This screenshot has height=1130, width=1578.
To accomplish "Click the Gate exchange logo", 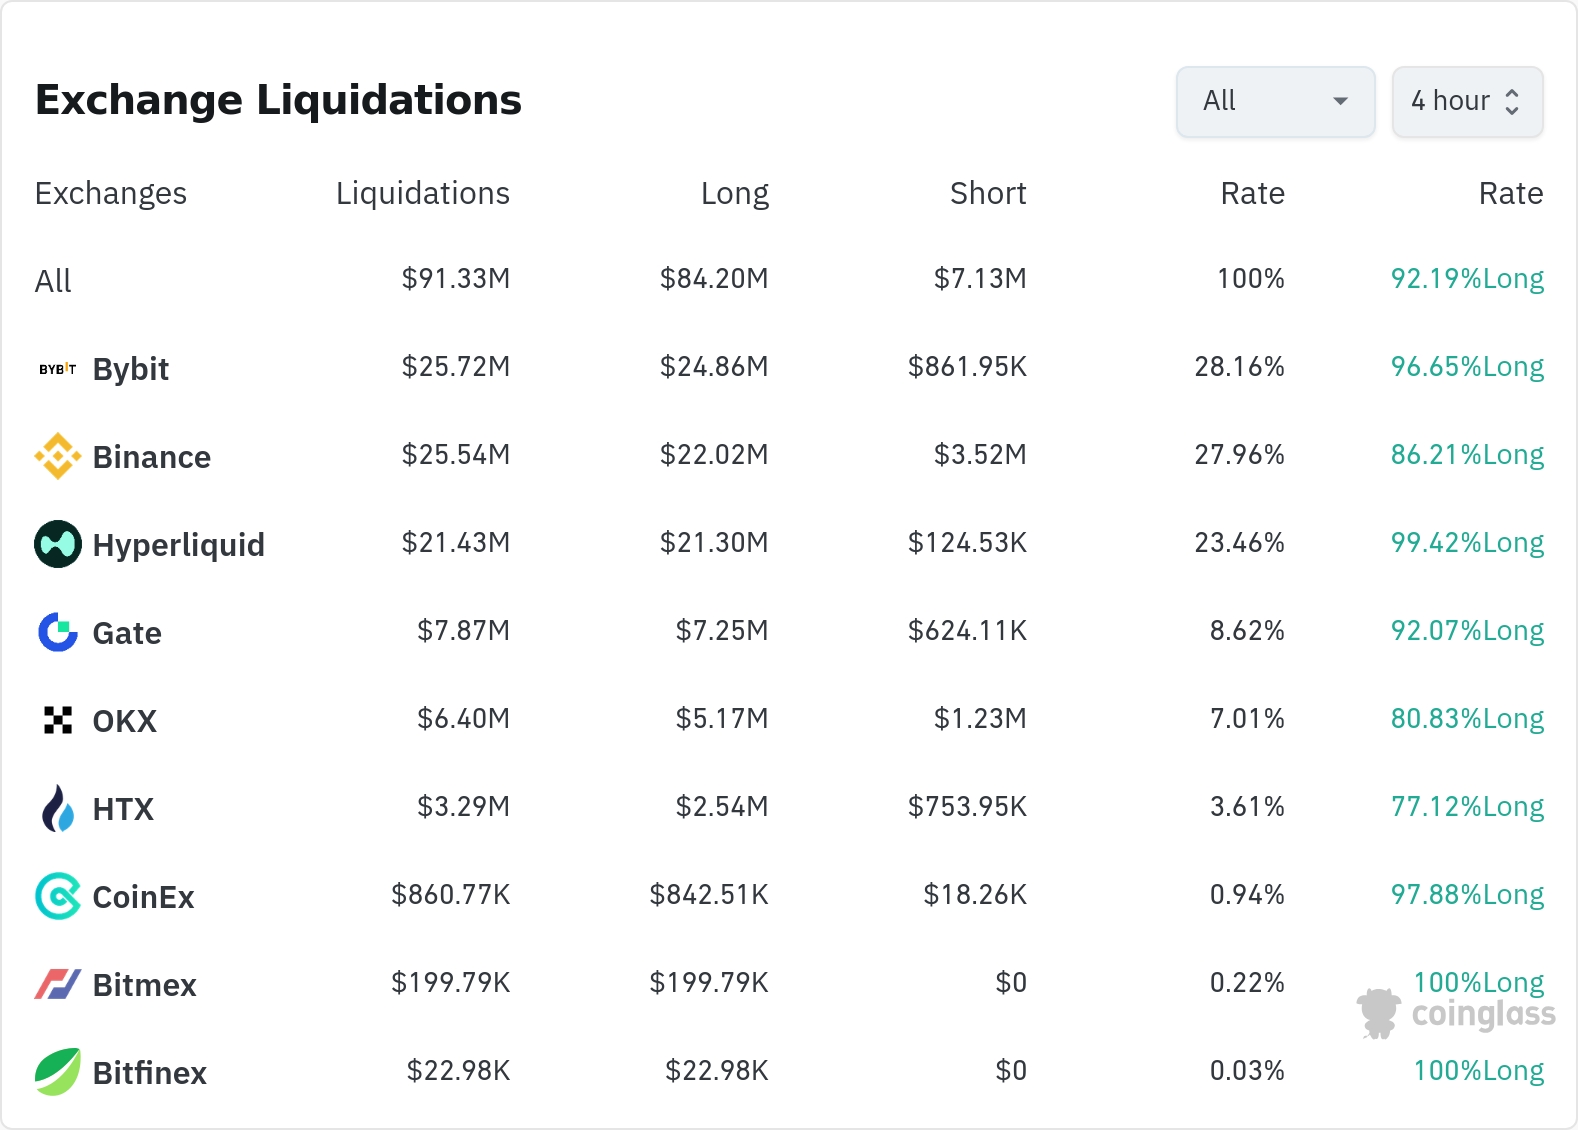I will (x=57, y=632).
